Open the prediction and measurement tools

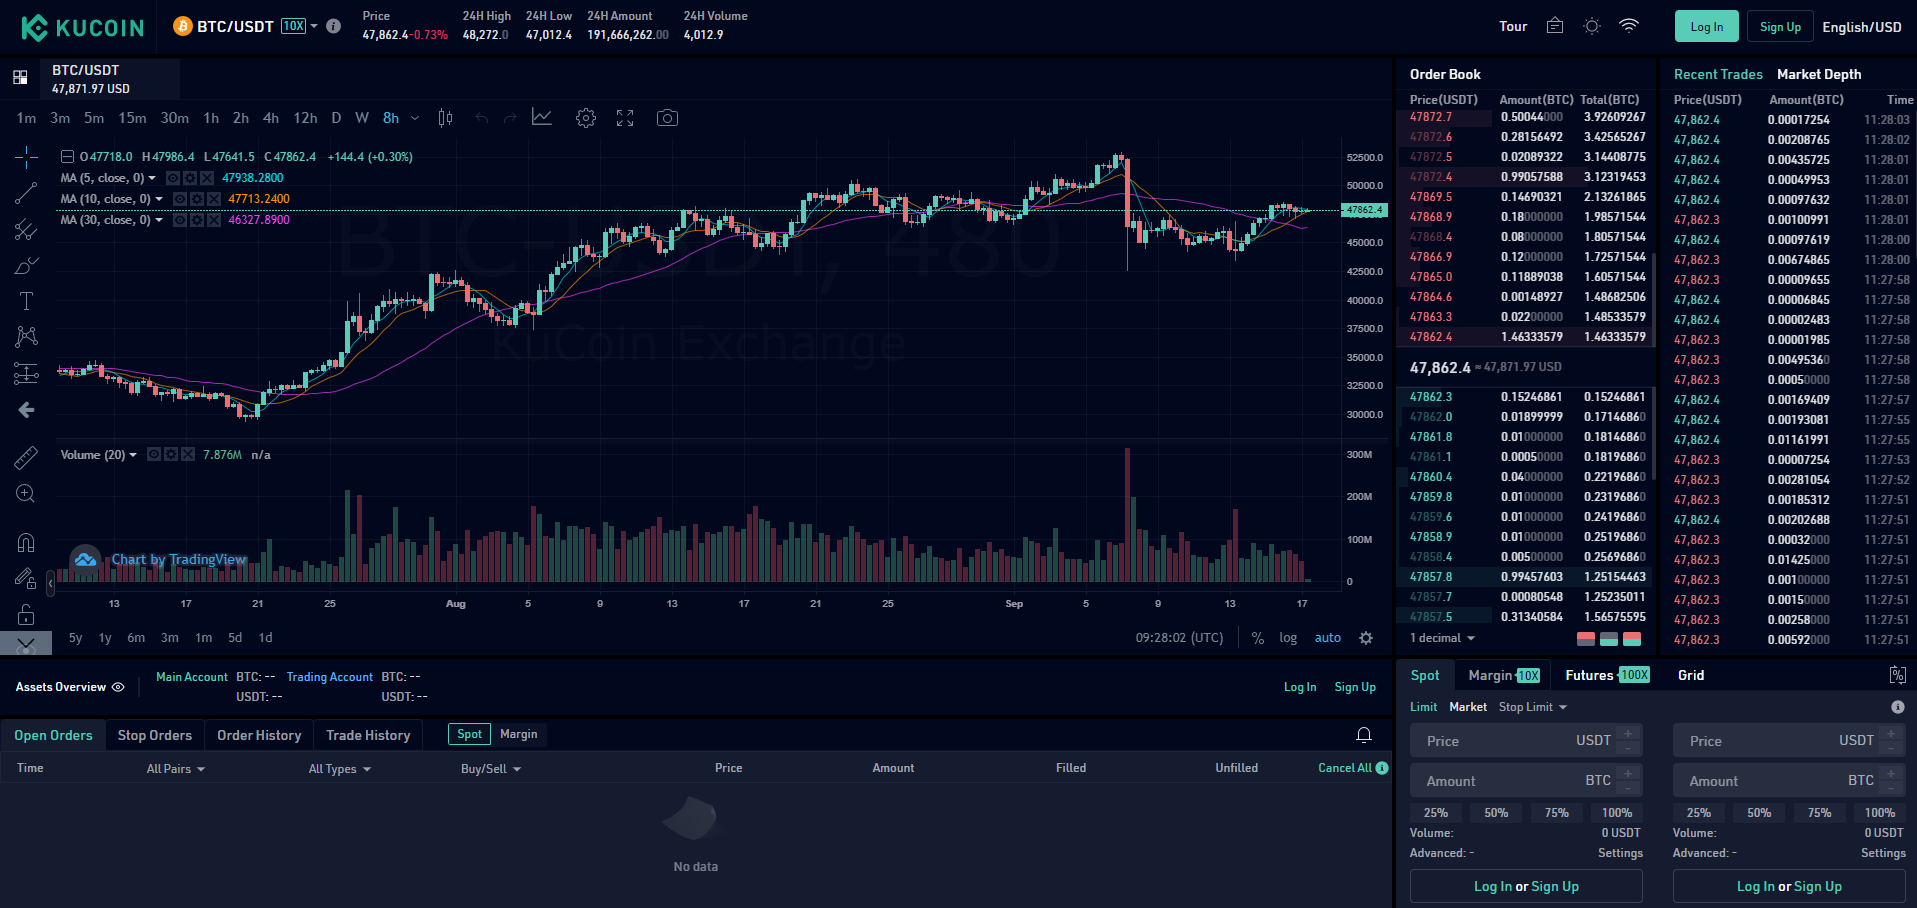coord(26,373)
